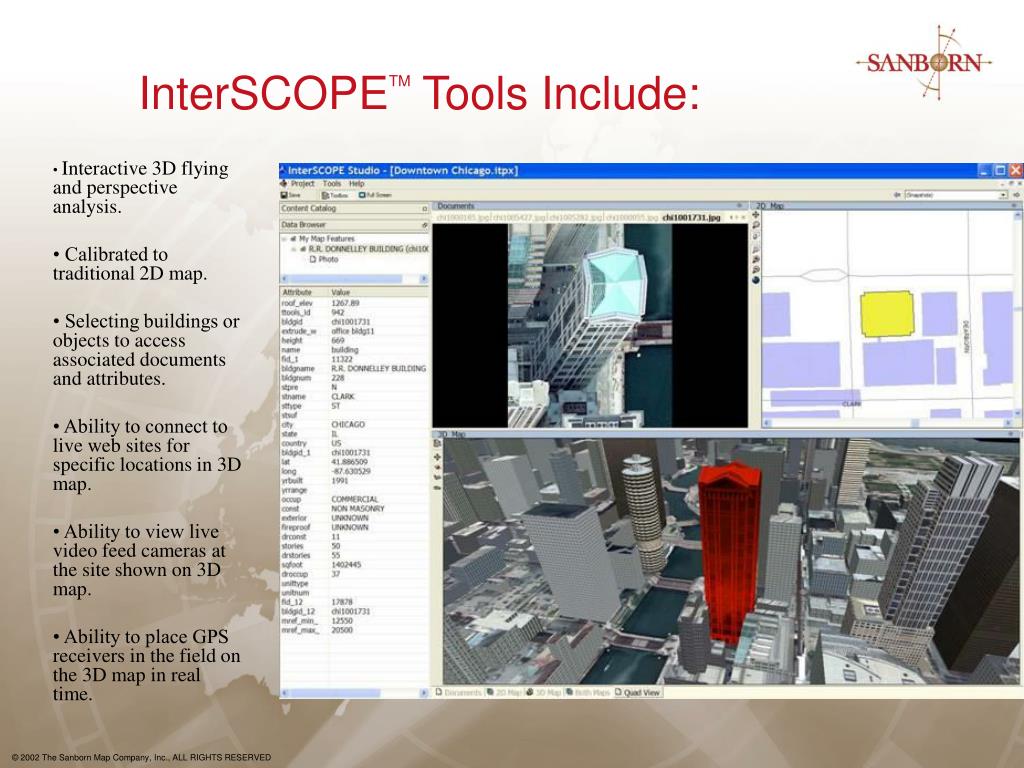Click attribute table scroll right arrow

424,692
